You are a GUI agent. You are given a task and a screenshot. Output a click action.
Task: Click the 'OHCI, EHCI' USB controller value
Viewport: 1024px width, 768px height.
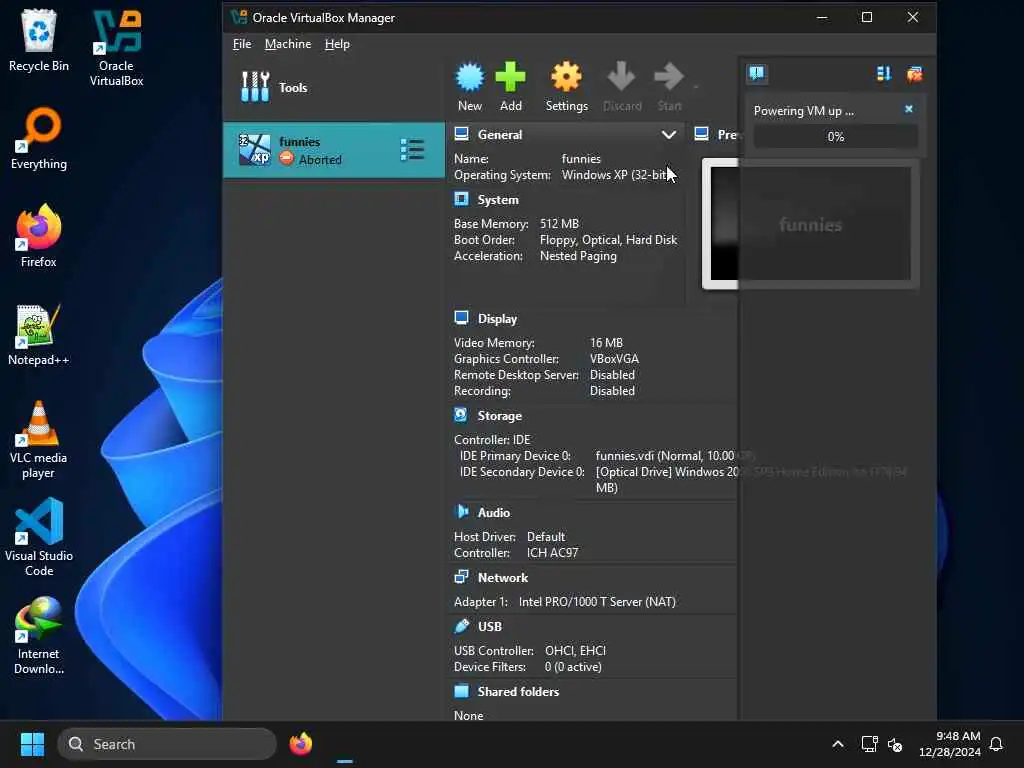[575, 650]
